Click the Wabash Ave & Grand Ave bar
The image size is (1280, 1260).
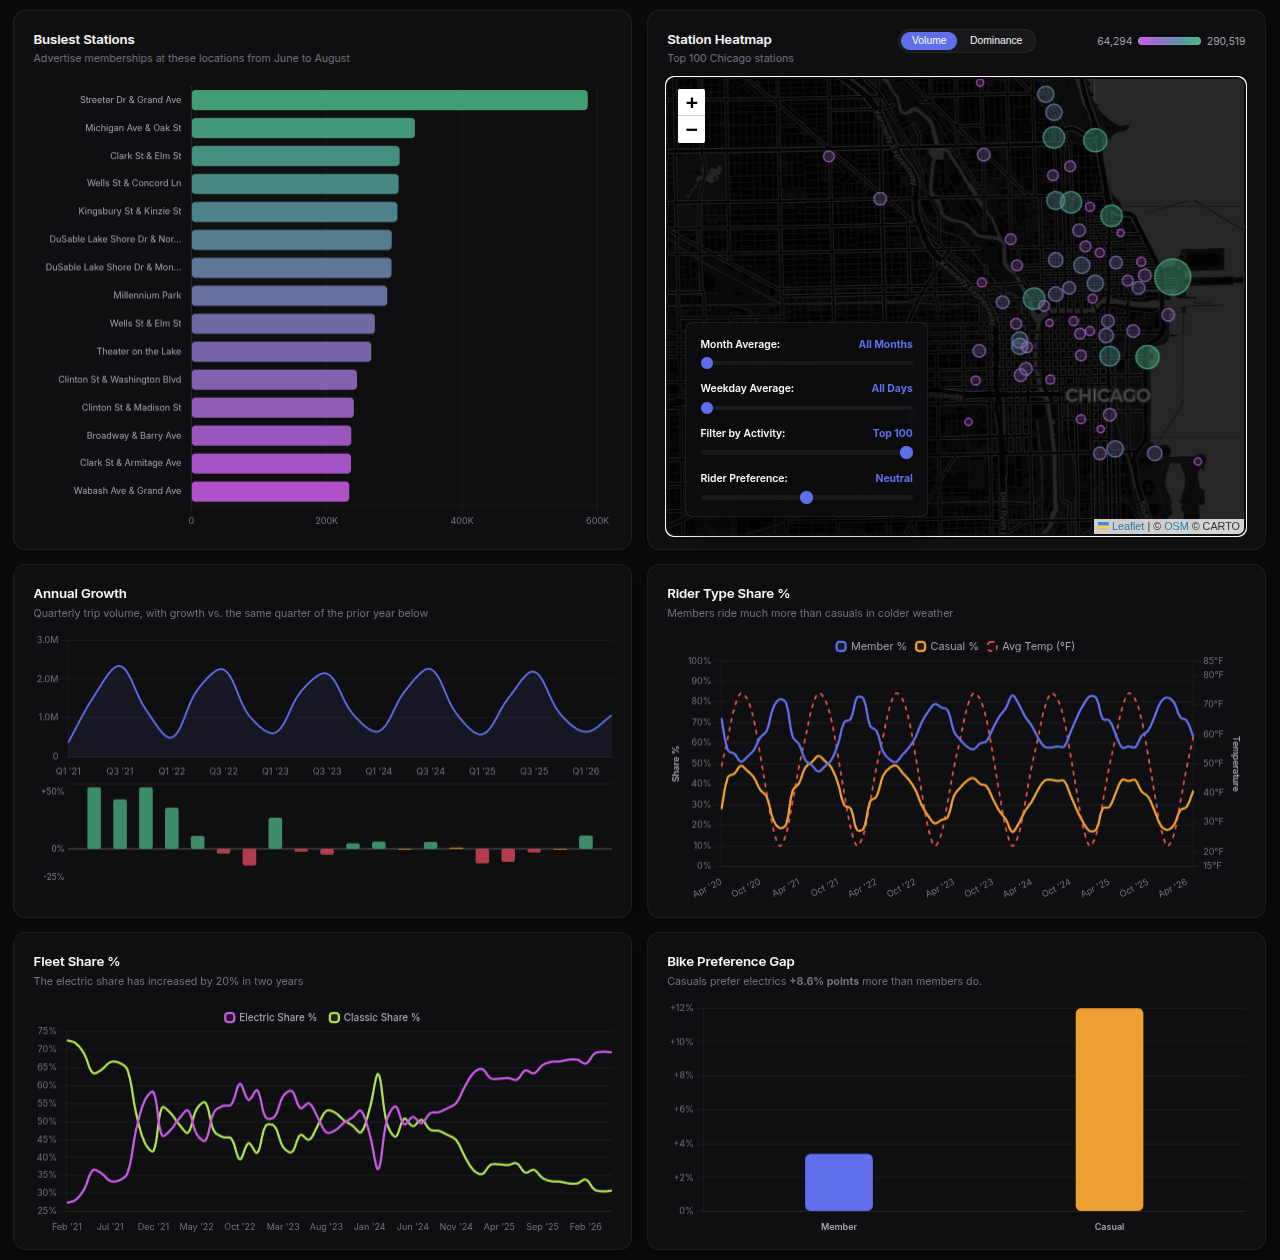pos(270,491)
